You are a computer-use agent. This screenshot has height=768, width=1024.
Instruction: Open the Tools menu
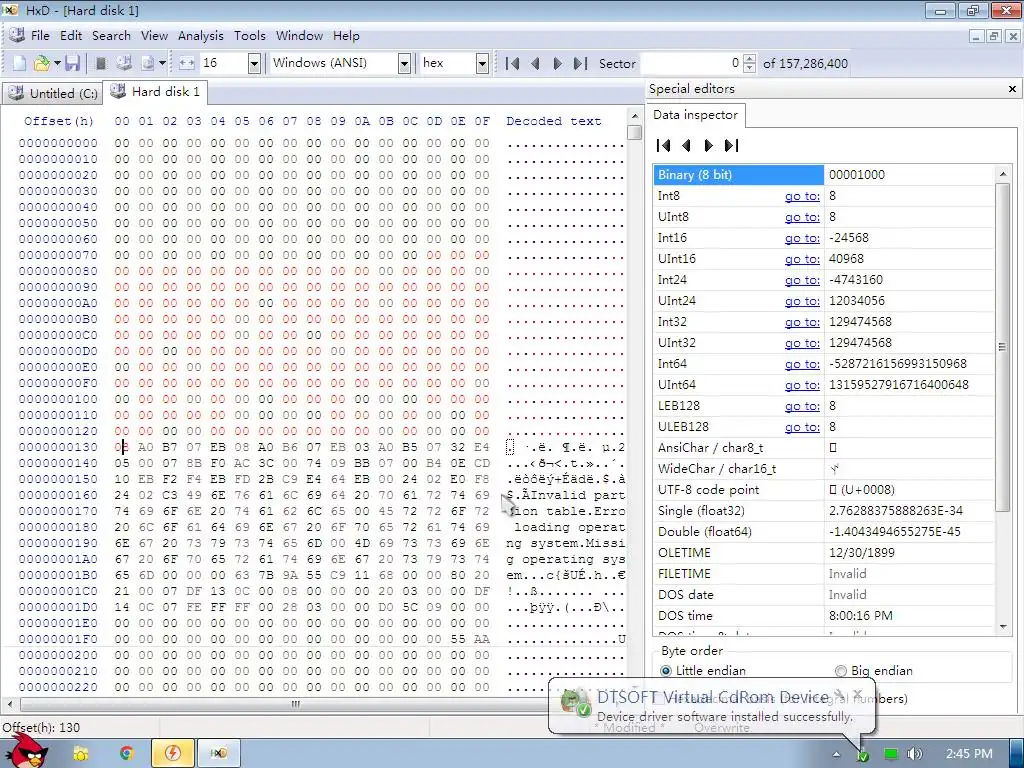click(249, 36)
